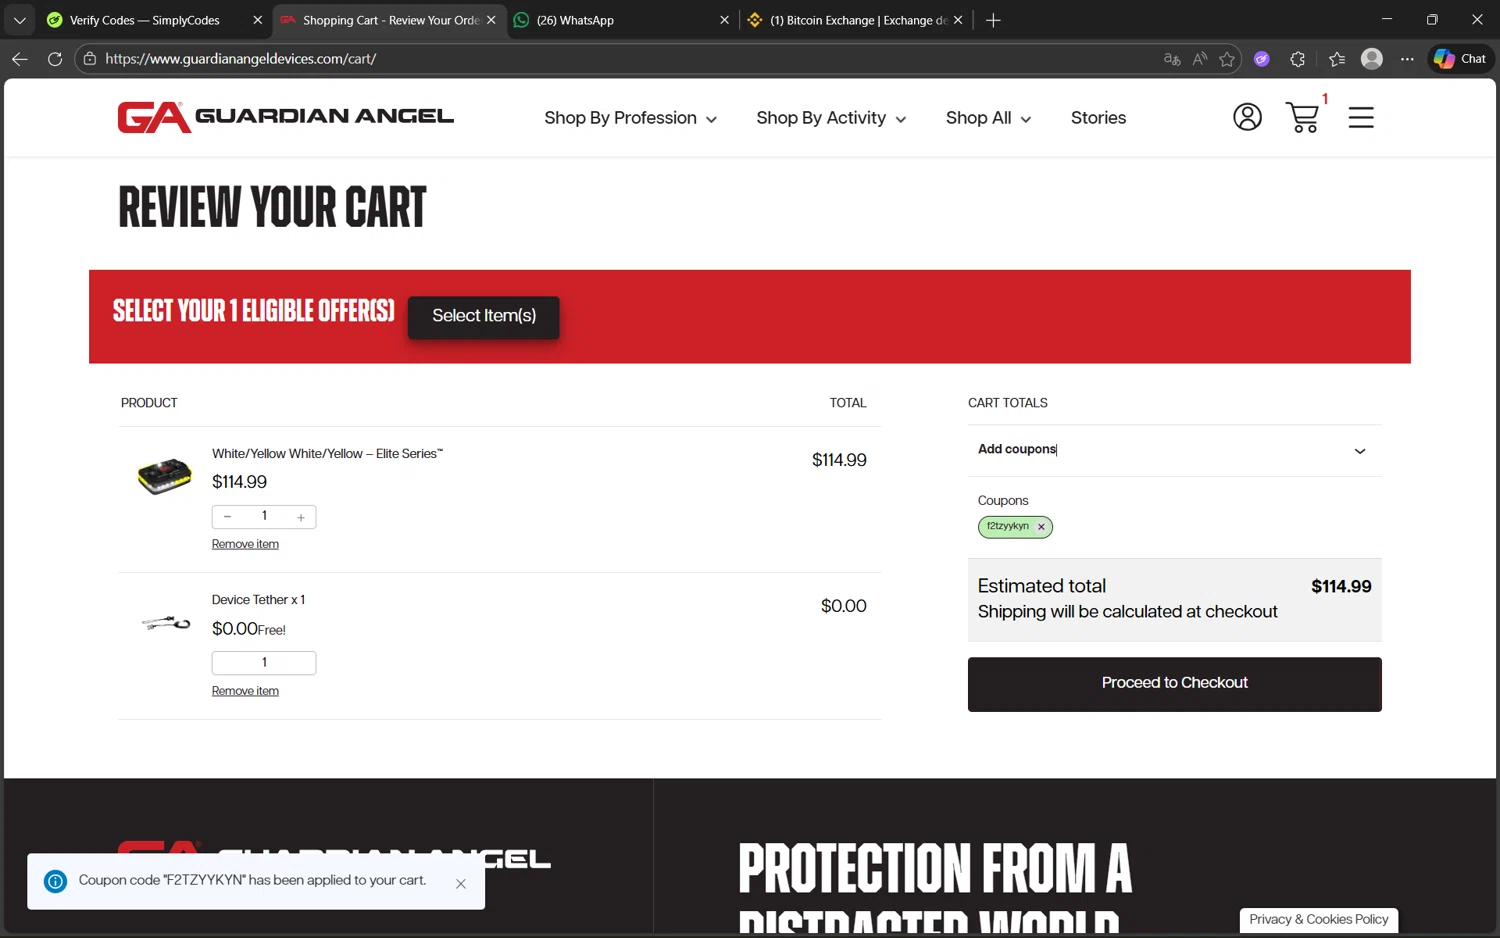This screenshot has width=1500, height=938.
Task: Close the WhatsApp tab
Action: click(x=724, y=20)
